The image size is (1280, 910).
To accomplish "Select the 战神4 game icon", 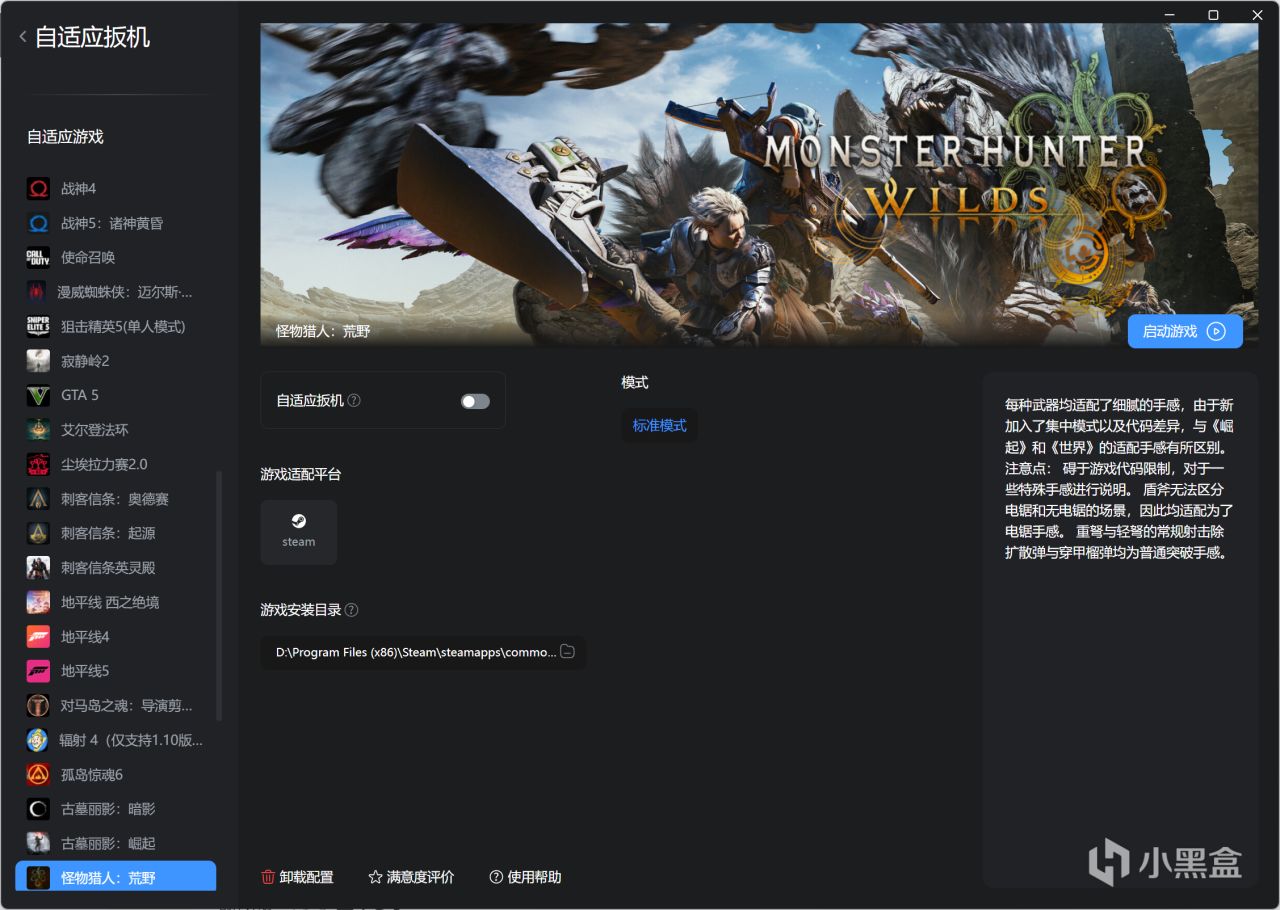I will tap(38, 189).
